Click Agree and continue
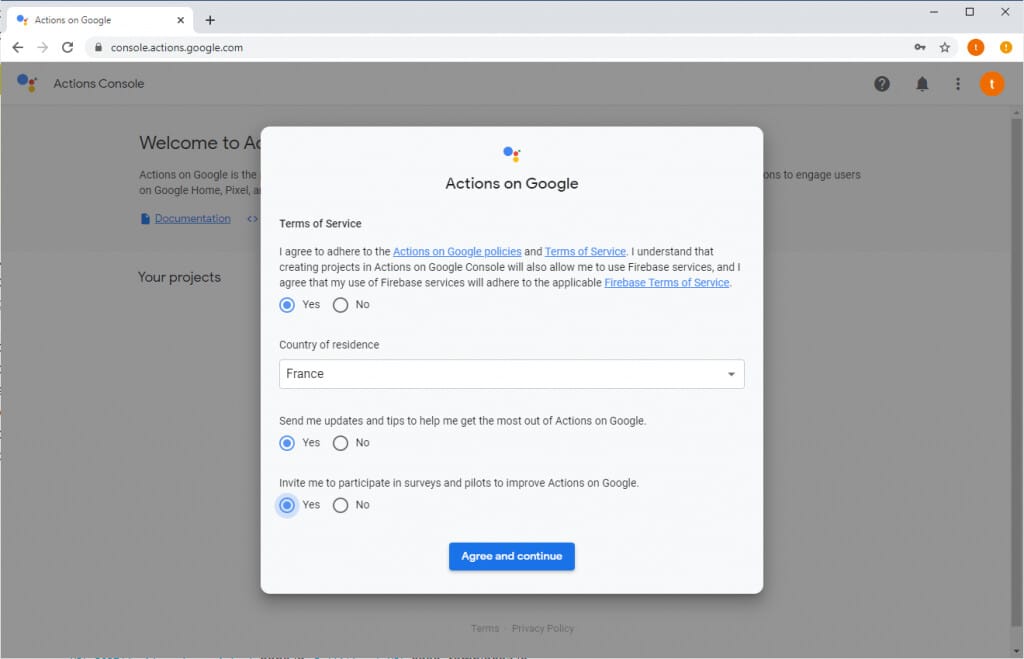The width and height of the screenshot is (1024, 659). (511, 556)
